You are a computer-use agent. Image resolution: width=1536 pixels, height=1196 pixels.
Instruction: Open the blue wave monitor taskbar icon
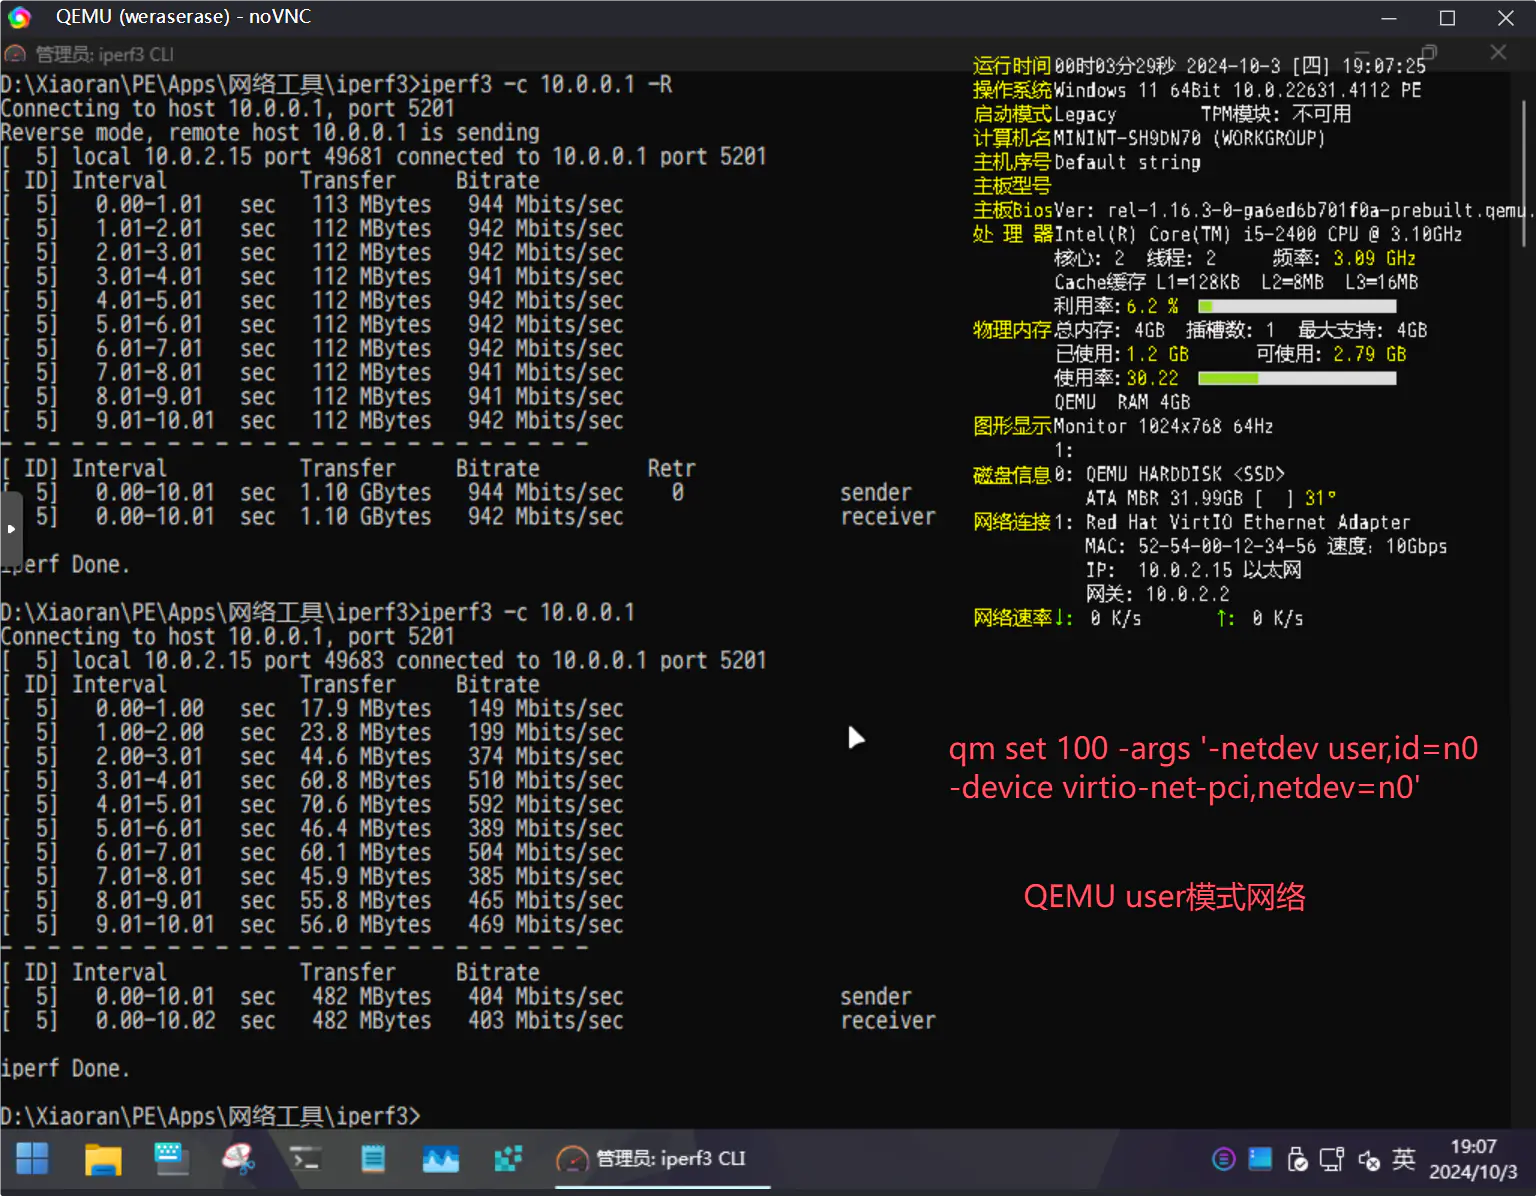[440, 1159]
